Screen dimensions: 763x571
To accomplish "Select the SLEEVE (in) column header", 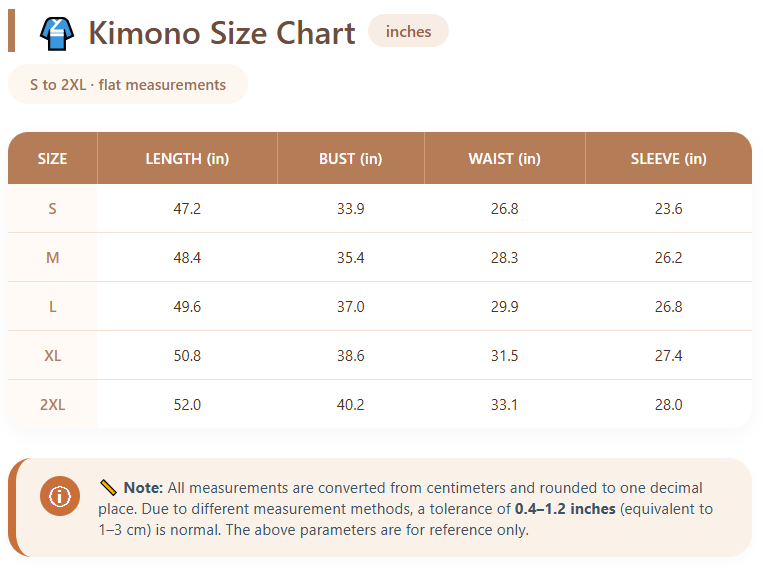I will point(668,159).
